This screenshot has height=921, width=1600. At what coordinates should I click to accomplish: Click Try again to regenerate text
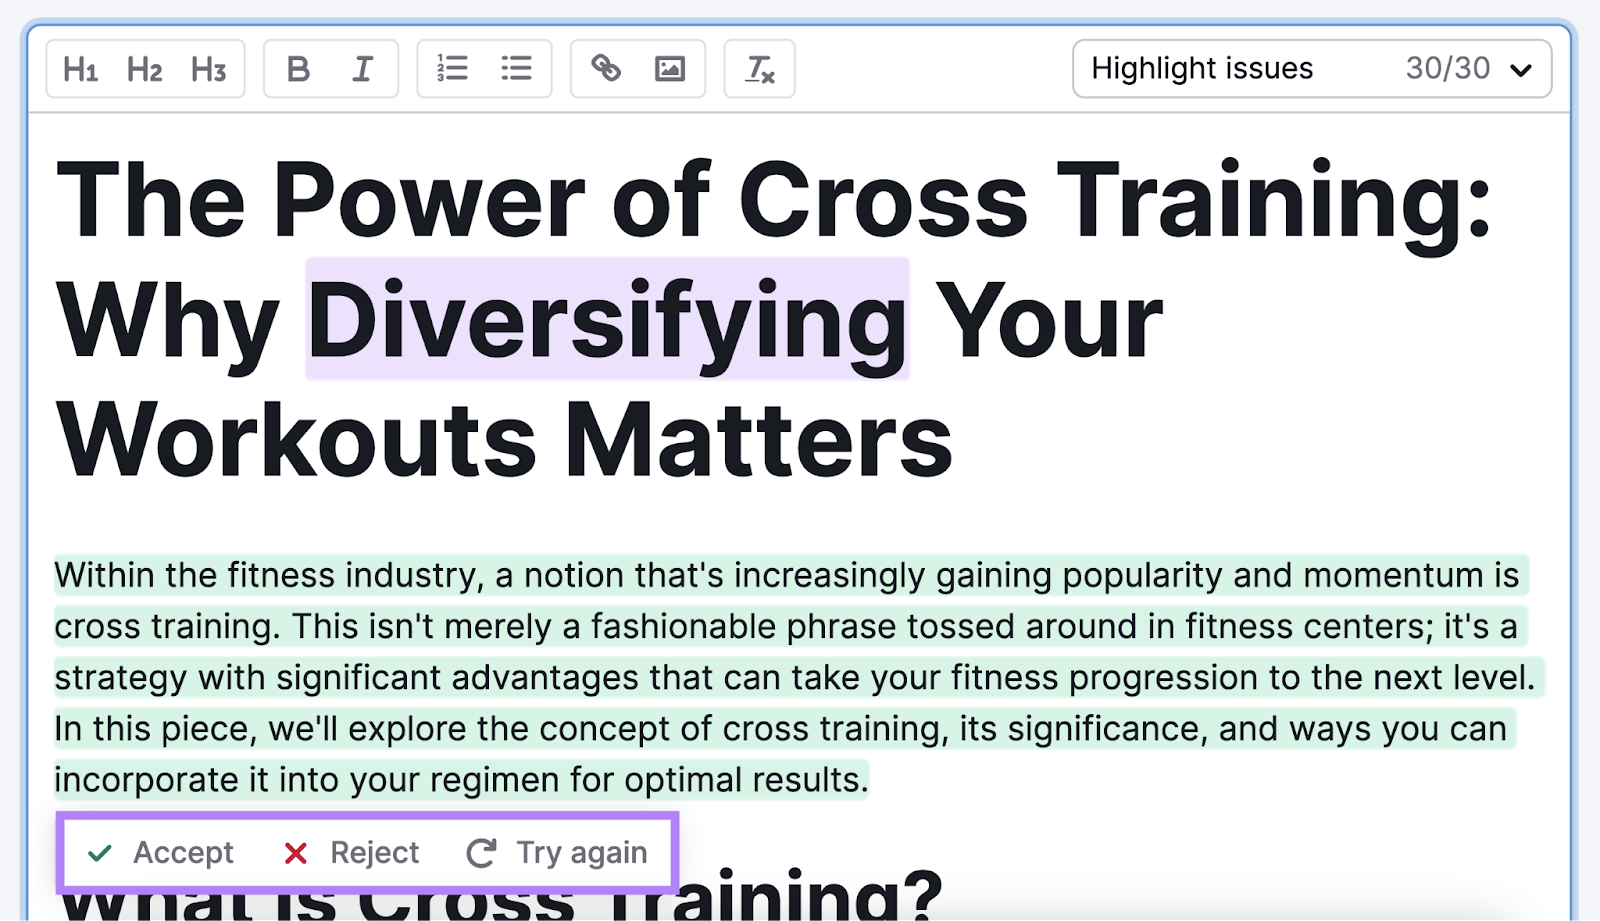558,853
